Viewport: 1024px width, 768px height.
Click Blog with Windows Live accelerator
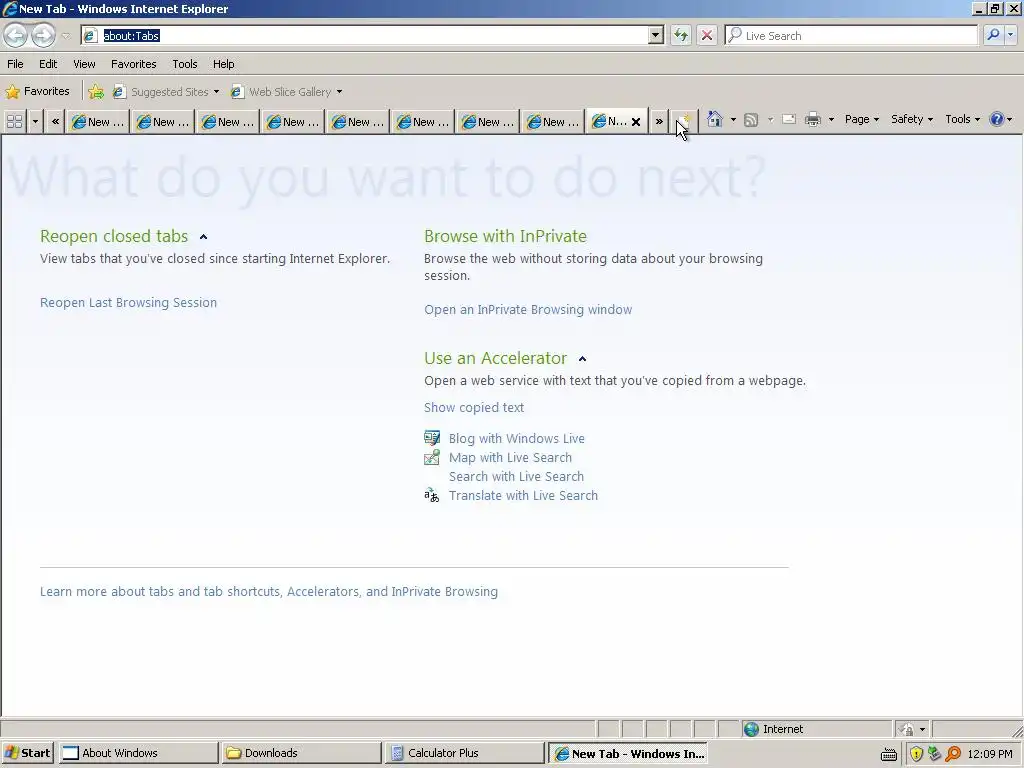(517, 439)
